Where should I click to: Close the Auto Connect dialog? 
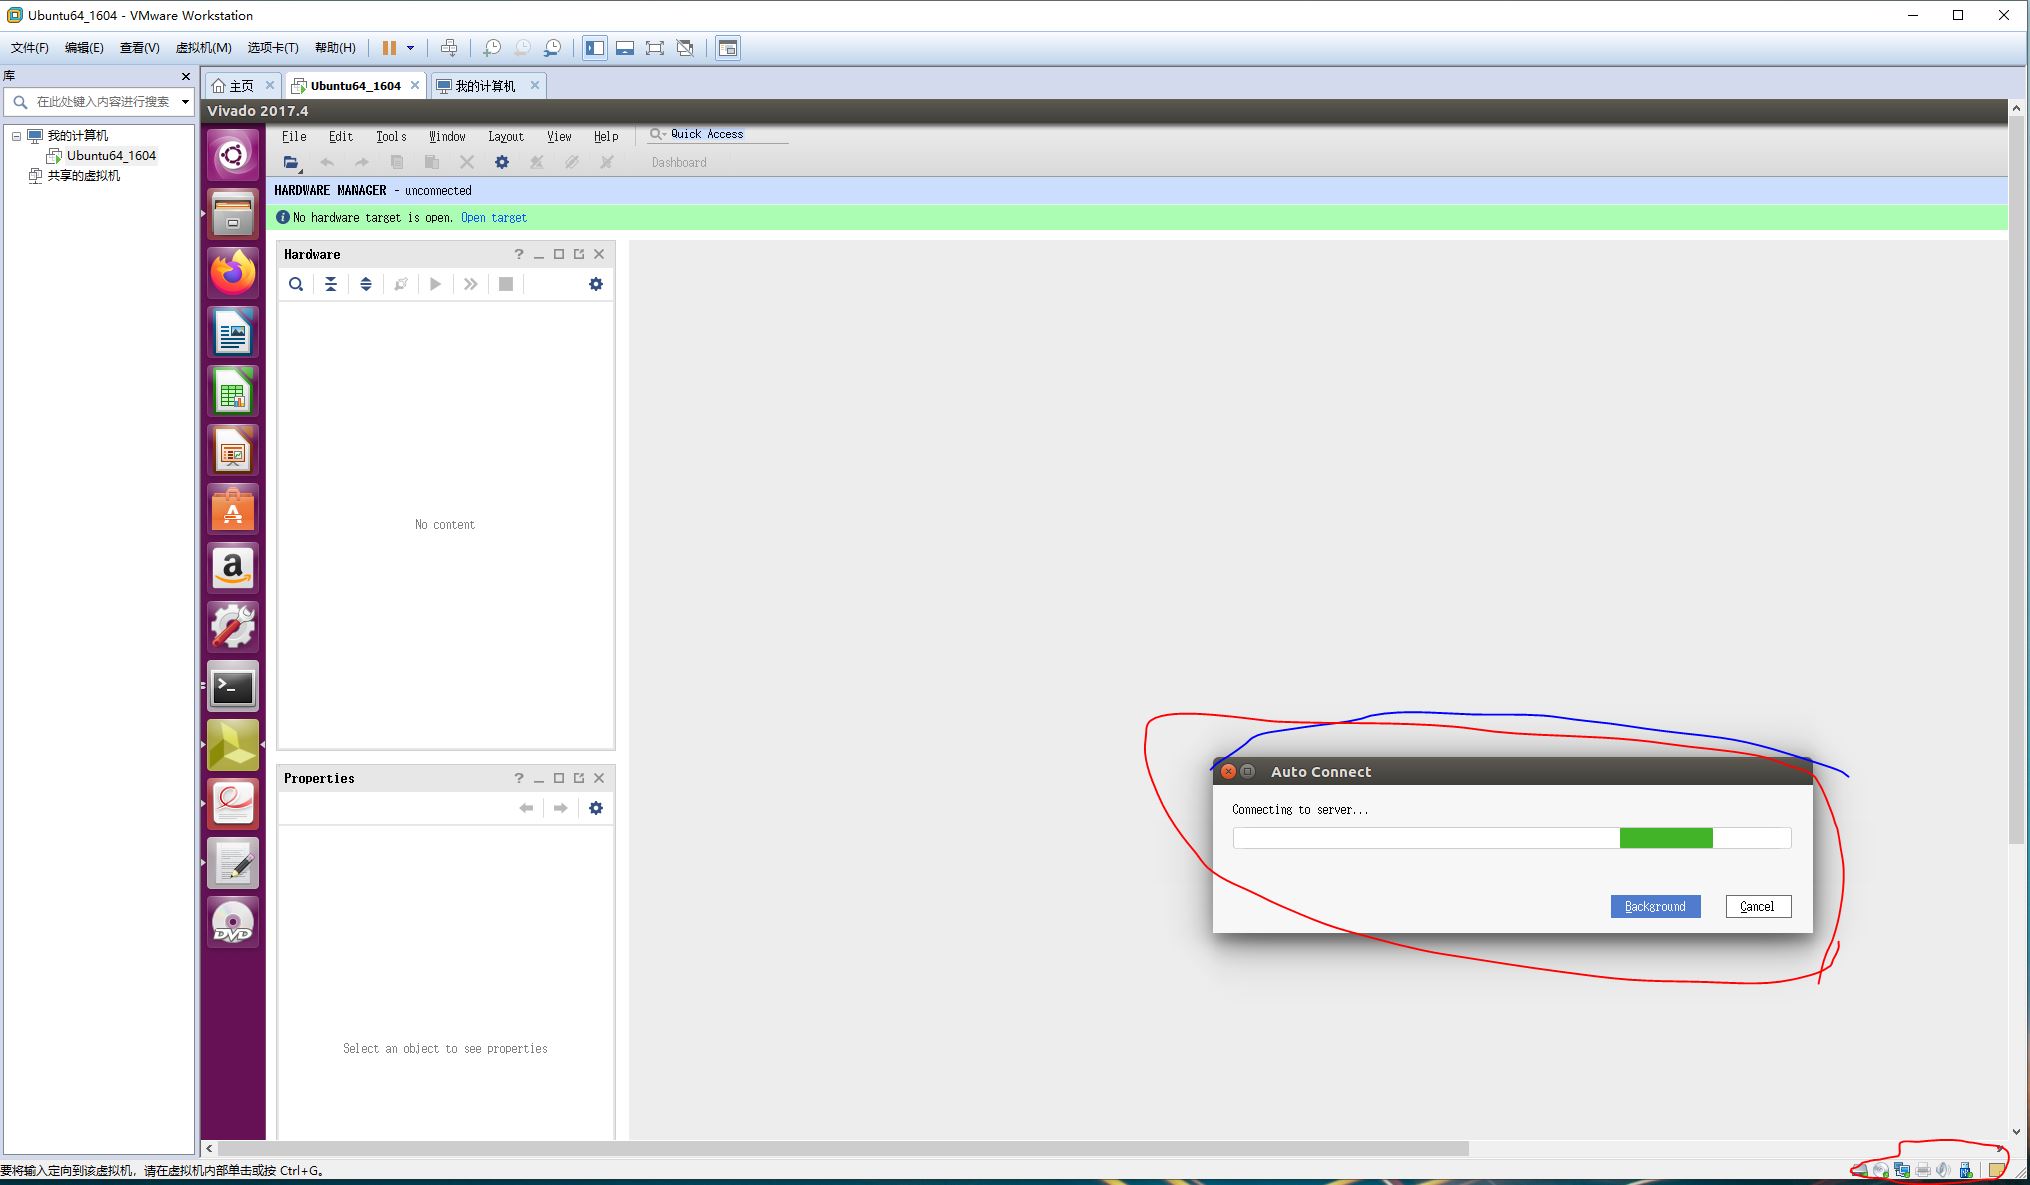coord(1228,772)
